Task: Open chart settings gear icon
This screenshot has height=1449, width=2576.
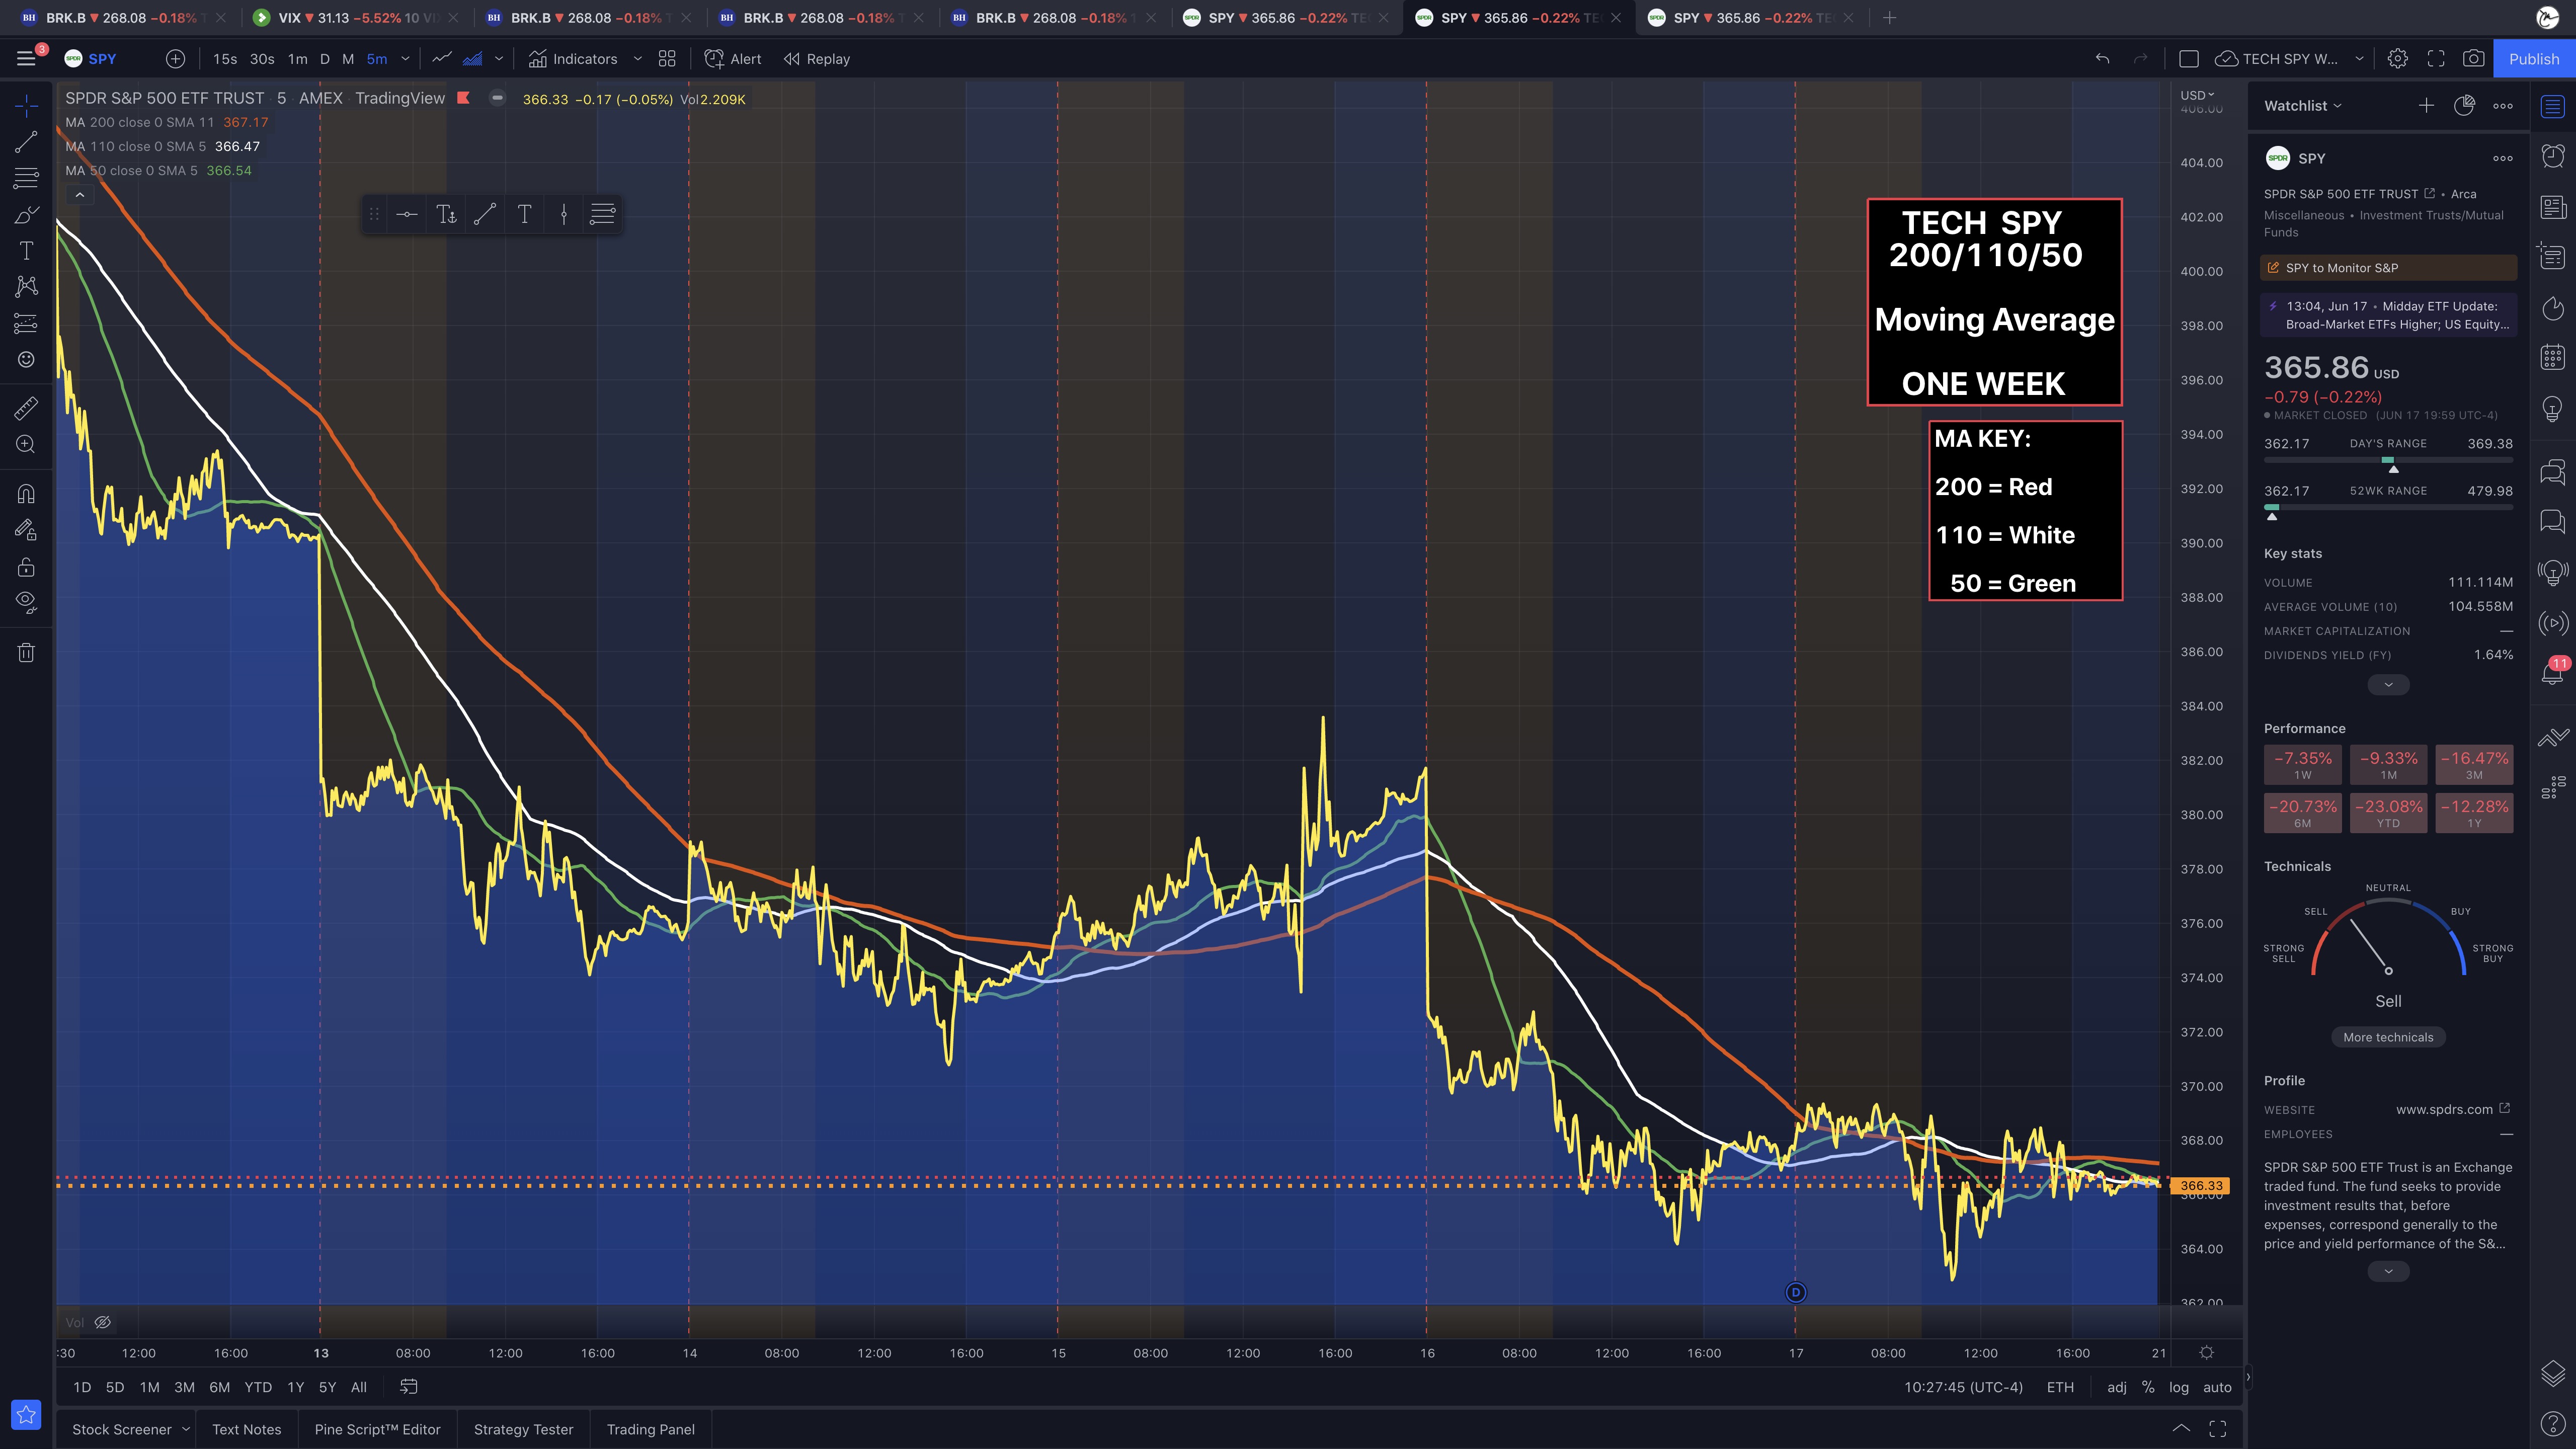Action: (2397, 59)
